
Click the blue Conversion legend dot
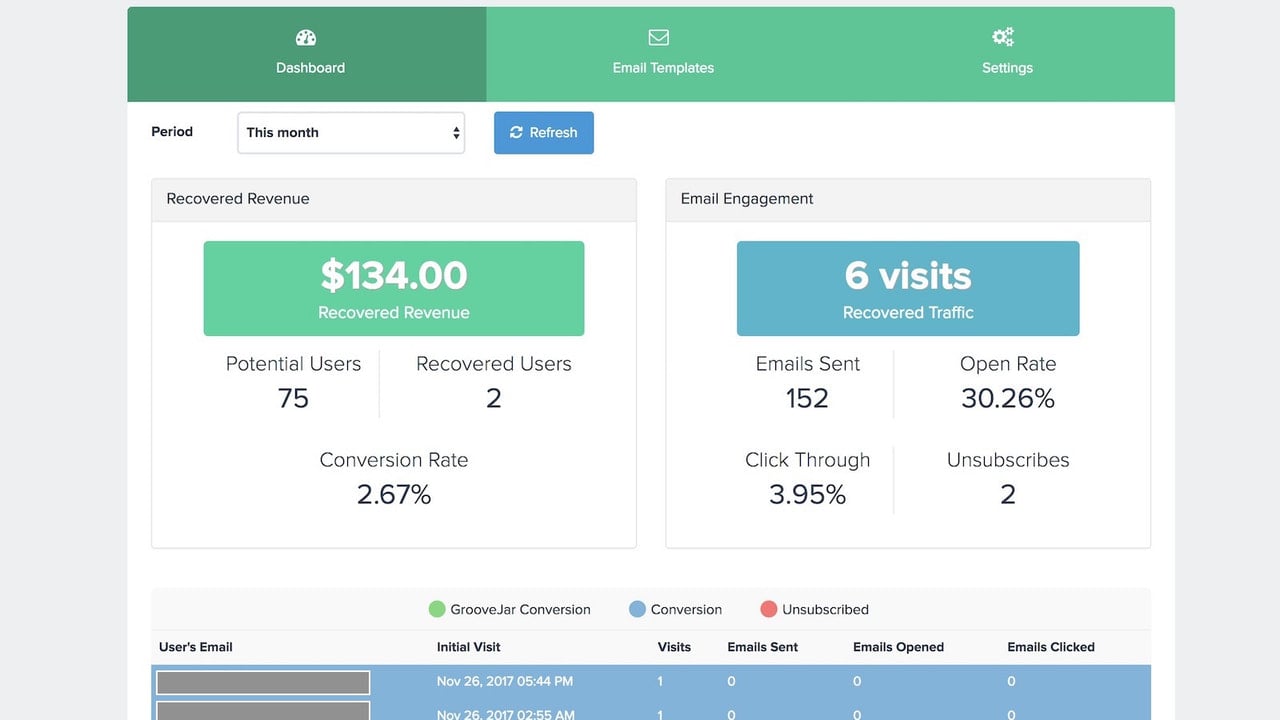click(x=637, y=609)
